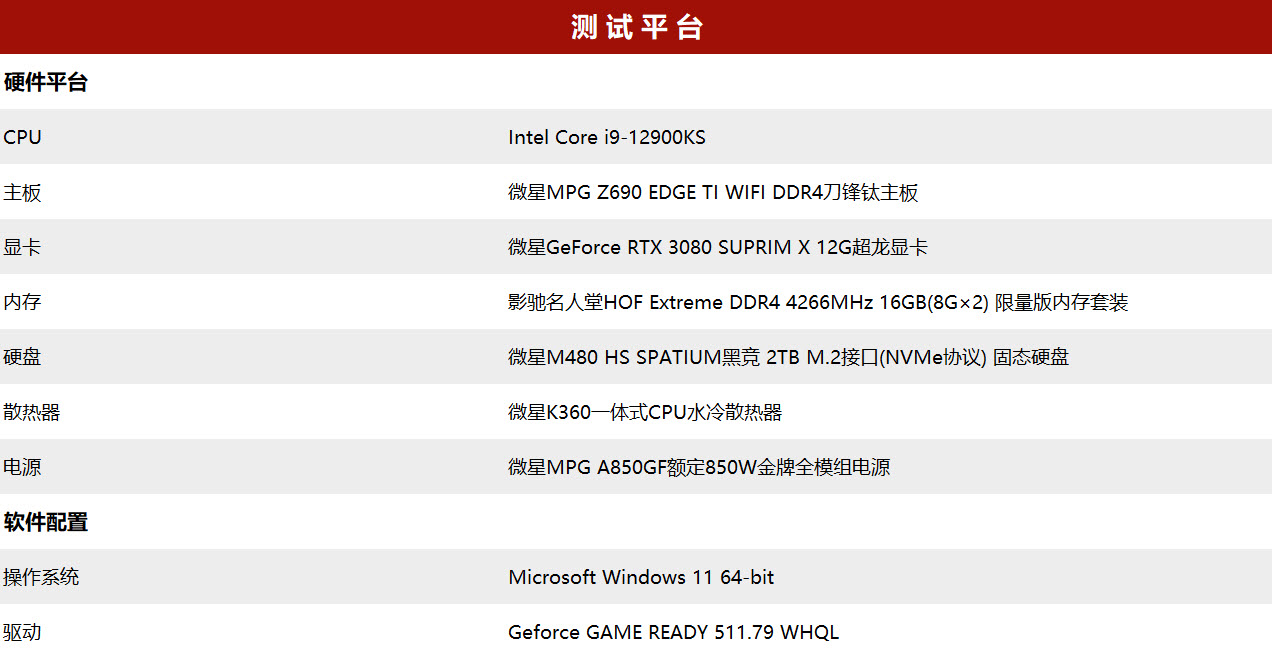
Task: Click the 微星M480 HS SPATIUM SSD entry
Action: [788, 357]
